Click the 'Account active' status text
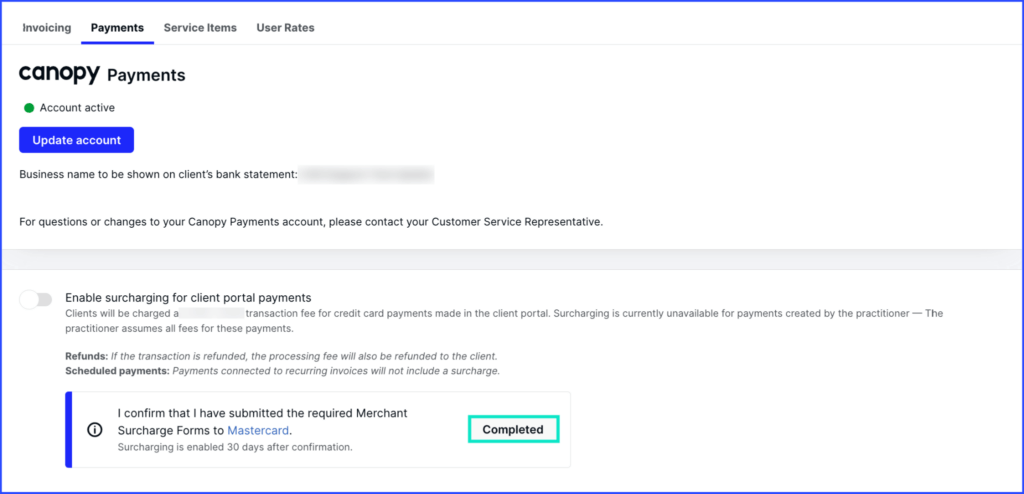1024x494 pixels. click(77, 107)
